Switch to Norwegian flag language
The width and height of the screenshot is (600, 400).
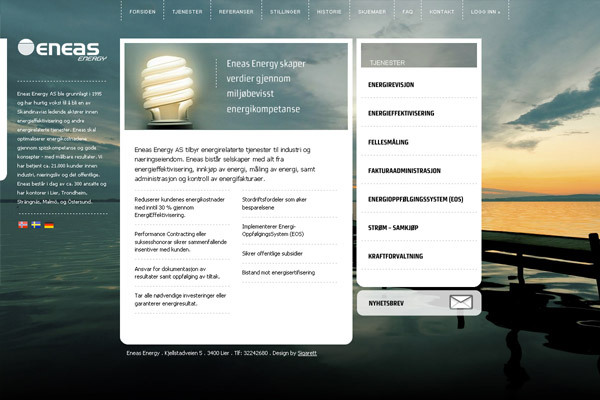23,225
